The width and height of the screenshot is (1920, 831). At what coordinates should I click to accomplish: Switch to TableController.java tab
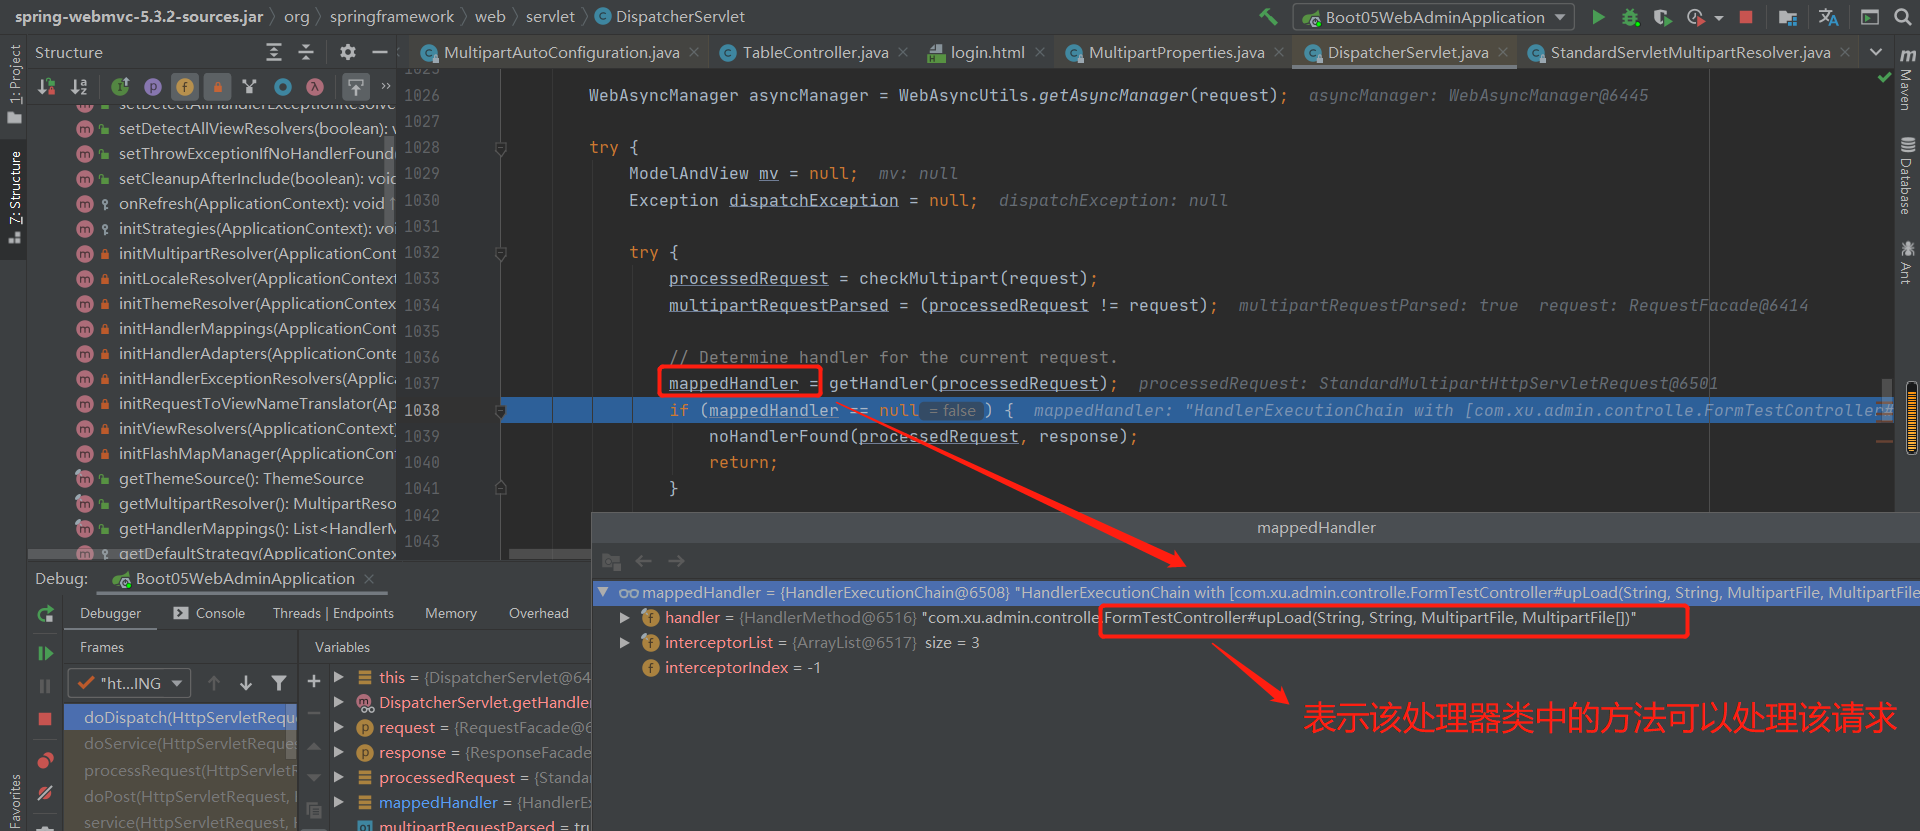pyautogui.click(x=815, y=52)
